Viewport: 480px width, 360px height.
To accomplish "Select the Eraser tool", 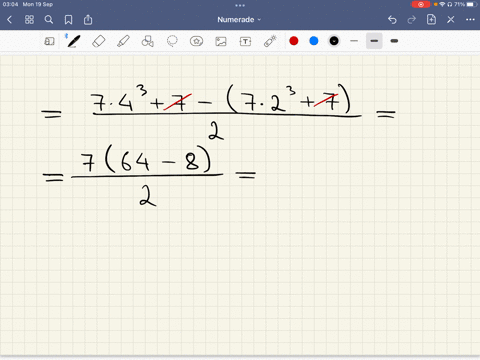I will (x=99, y=41).
